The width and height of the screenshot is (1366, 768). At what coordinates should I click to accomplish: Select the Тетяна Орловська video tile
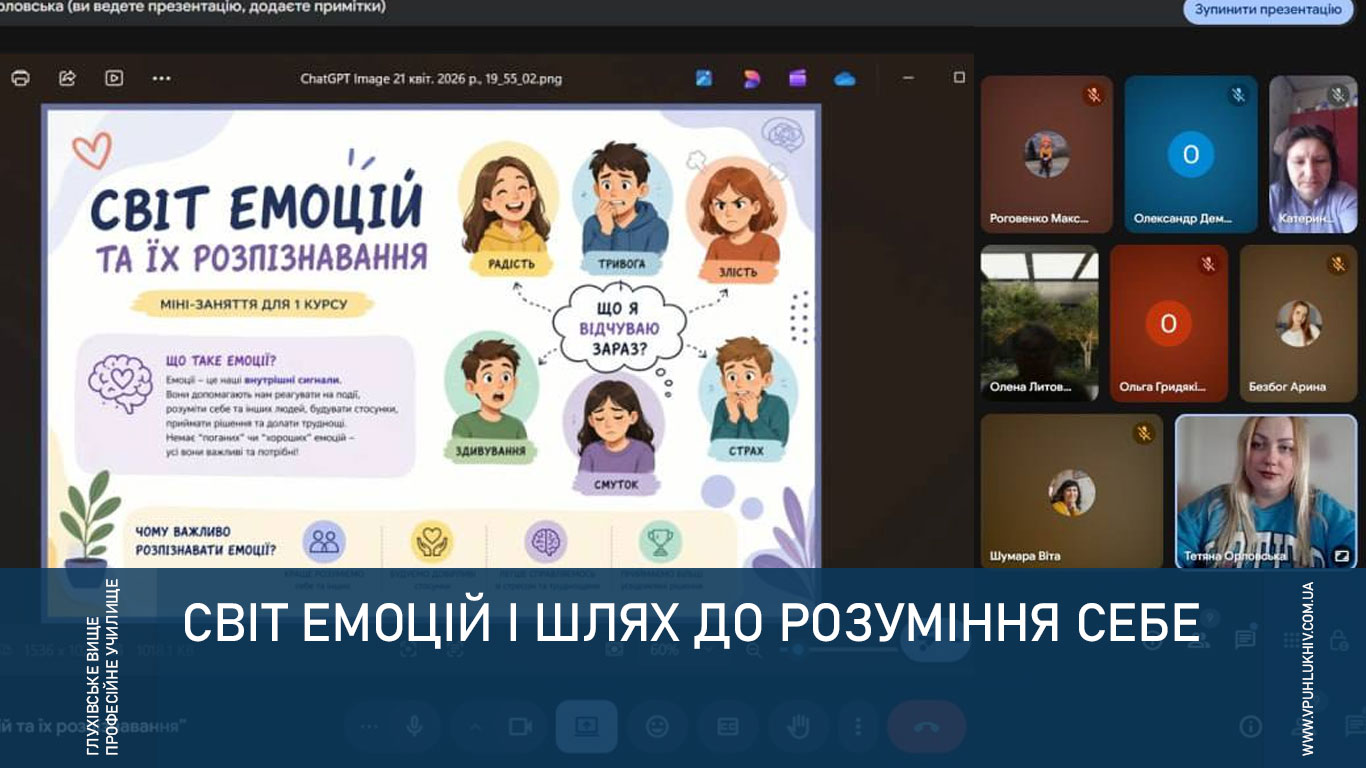1266,492
